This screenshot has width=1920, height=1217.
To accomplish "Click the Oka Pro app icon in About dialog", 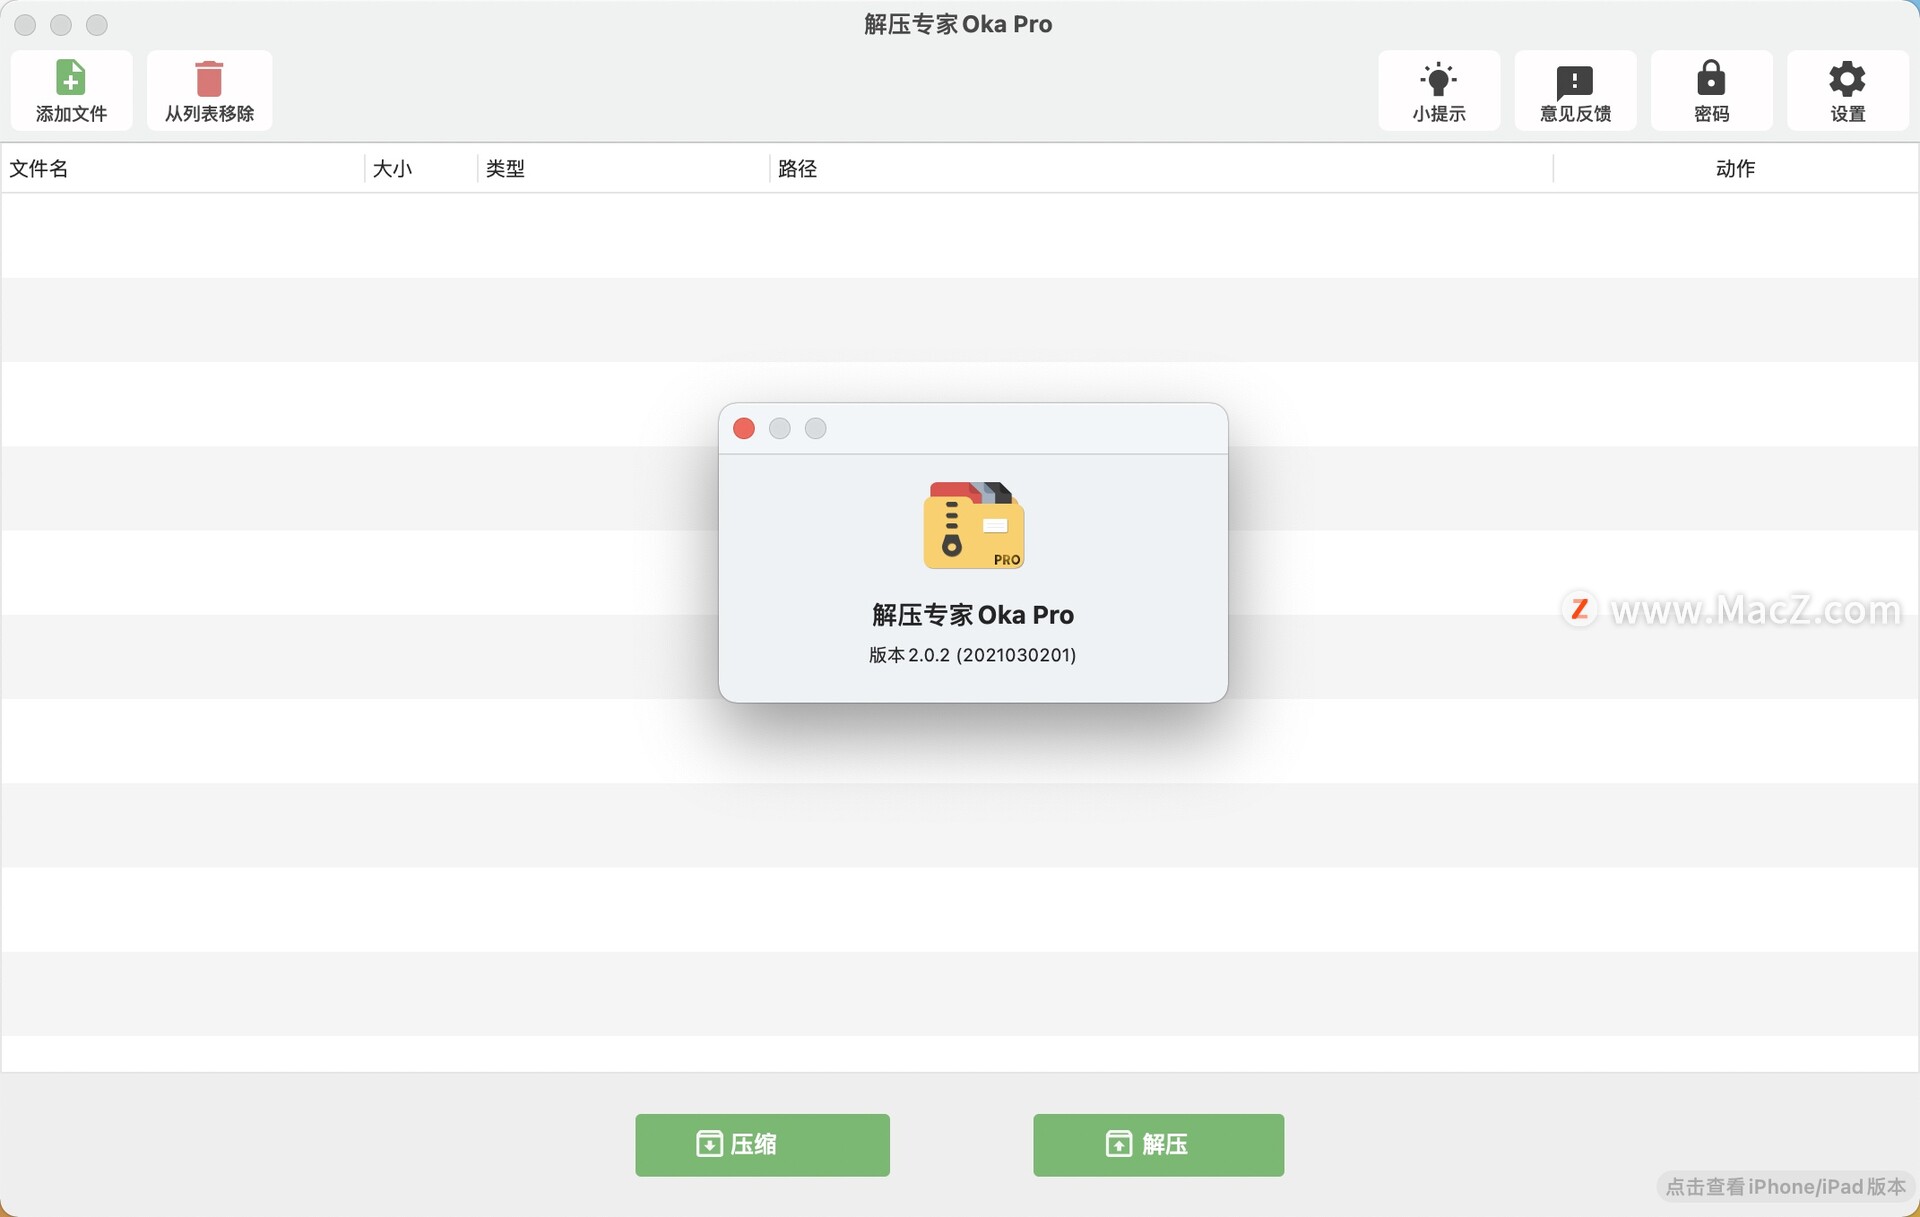I will 973,525.
